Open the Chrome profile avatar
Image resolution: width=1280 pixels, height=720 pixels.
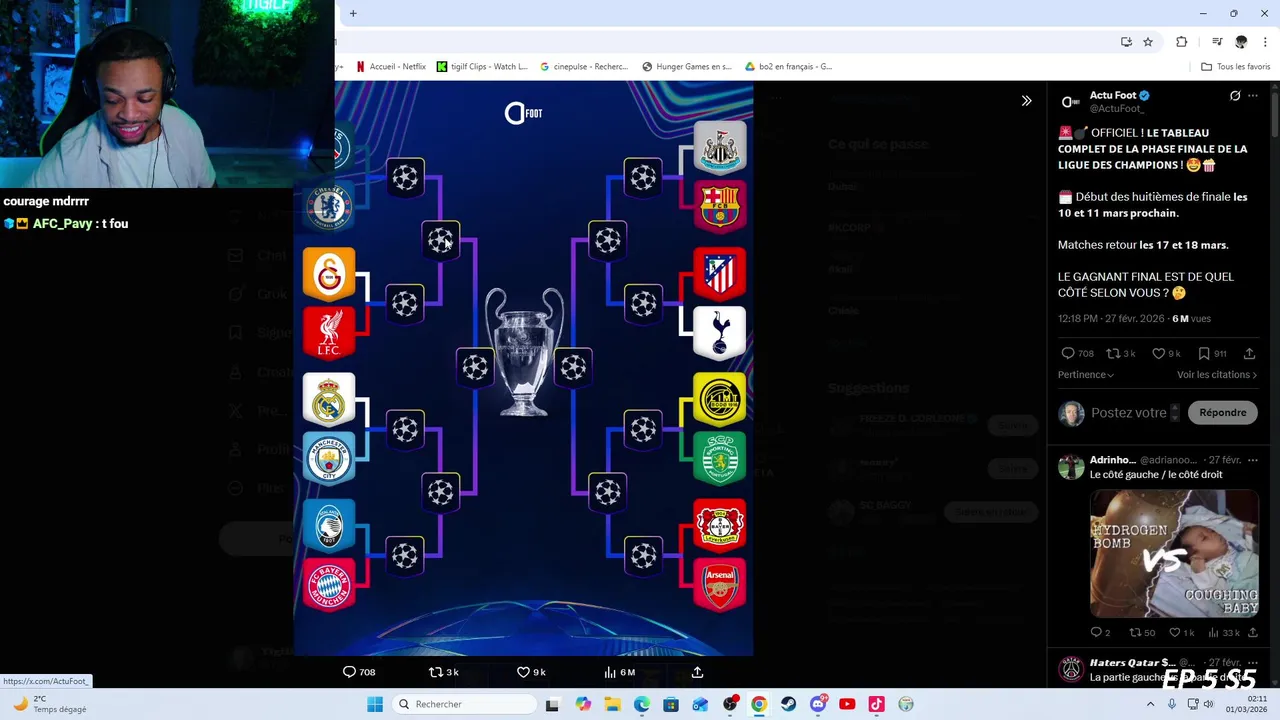[1241, 42]
